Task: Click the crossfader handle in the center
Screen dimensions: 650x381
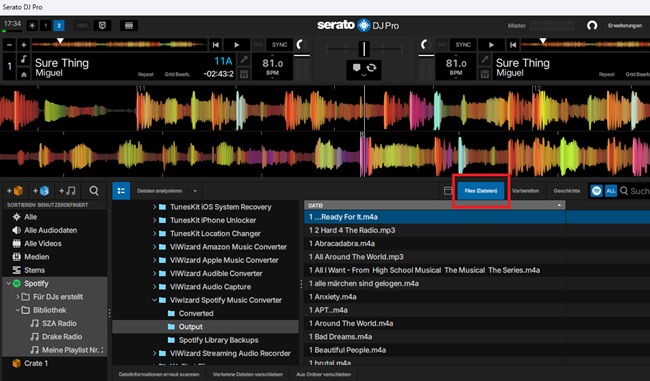Action: click(x=364, y=49)
